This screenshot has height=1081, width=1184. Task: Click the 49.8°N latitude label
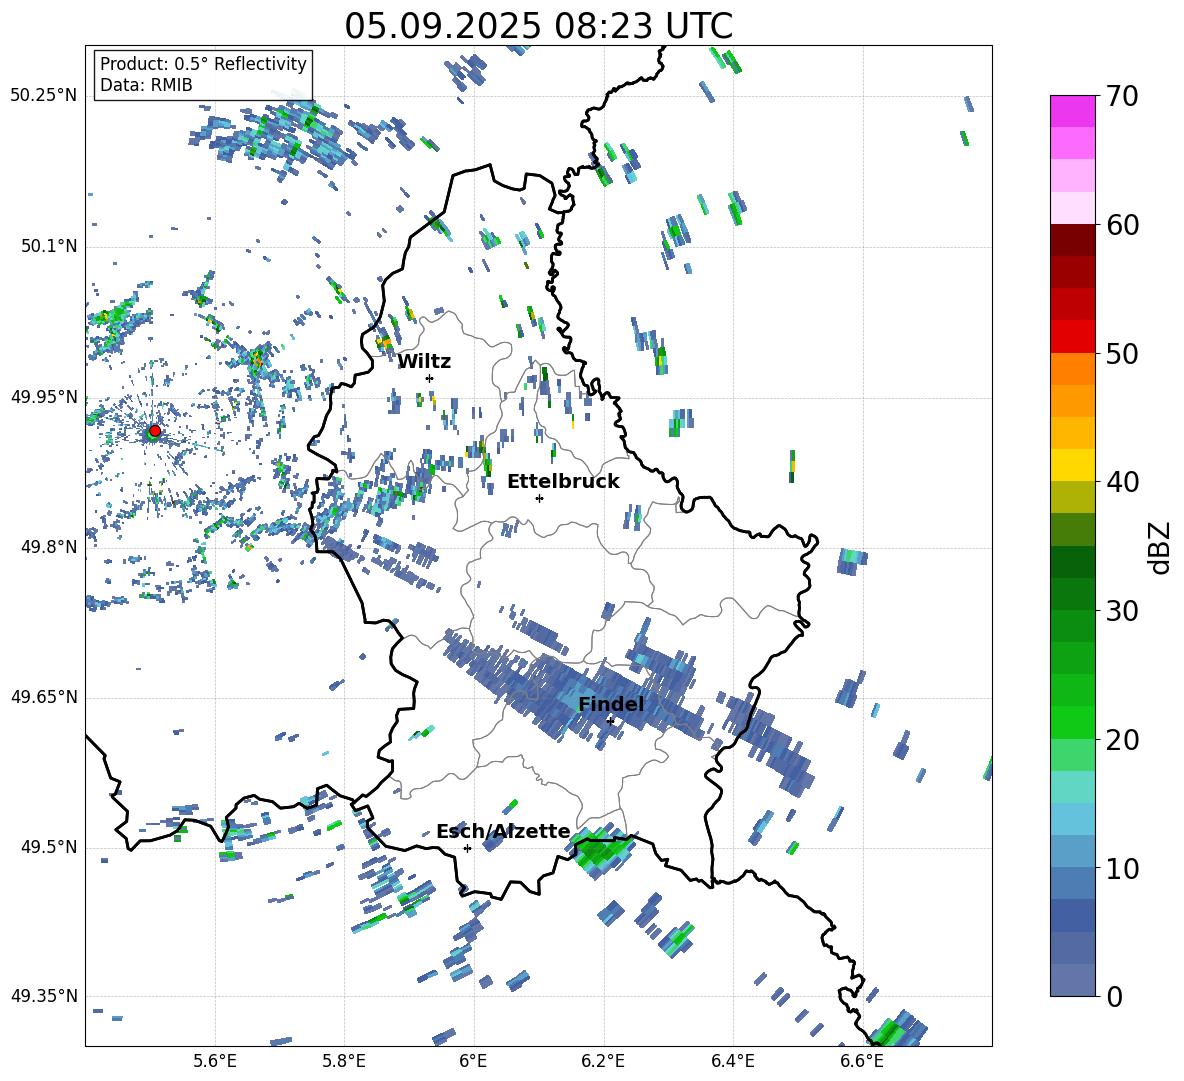(x=49, y=547)
